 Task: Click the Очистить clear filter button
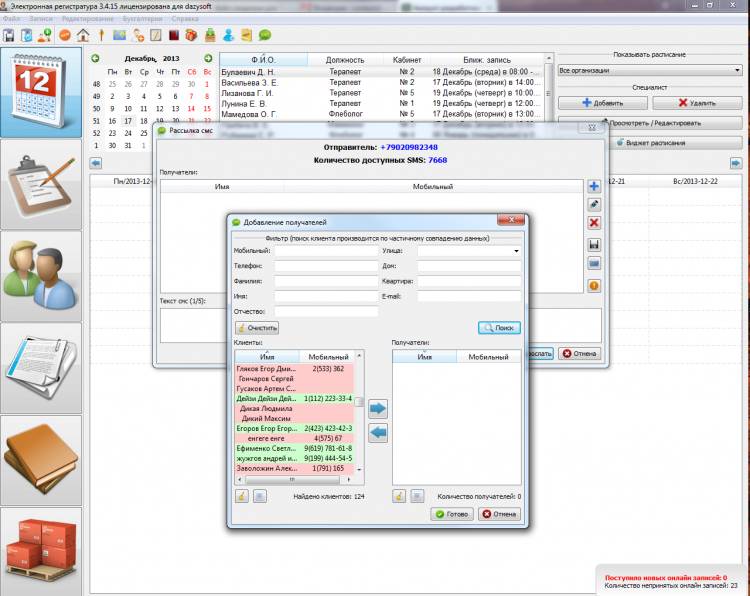coord(258,327)
